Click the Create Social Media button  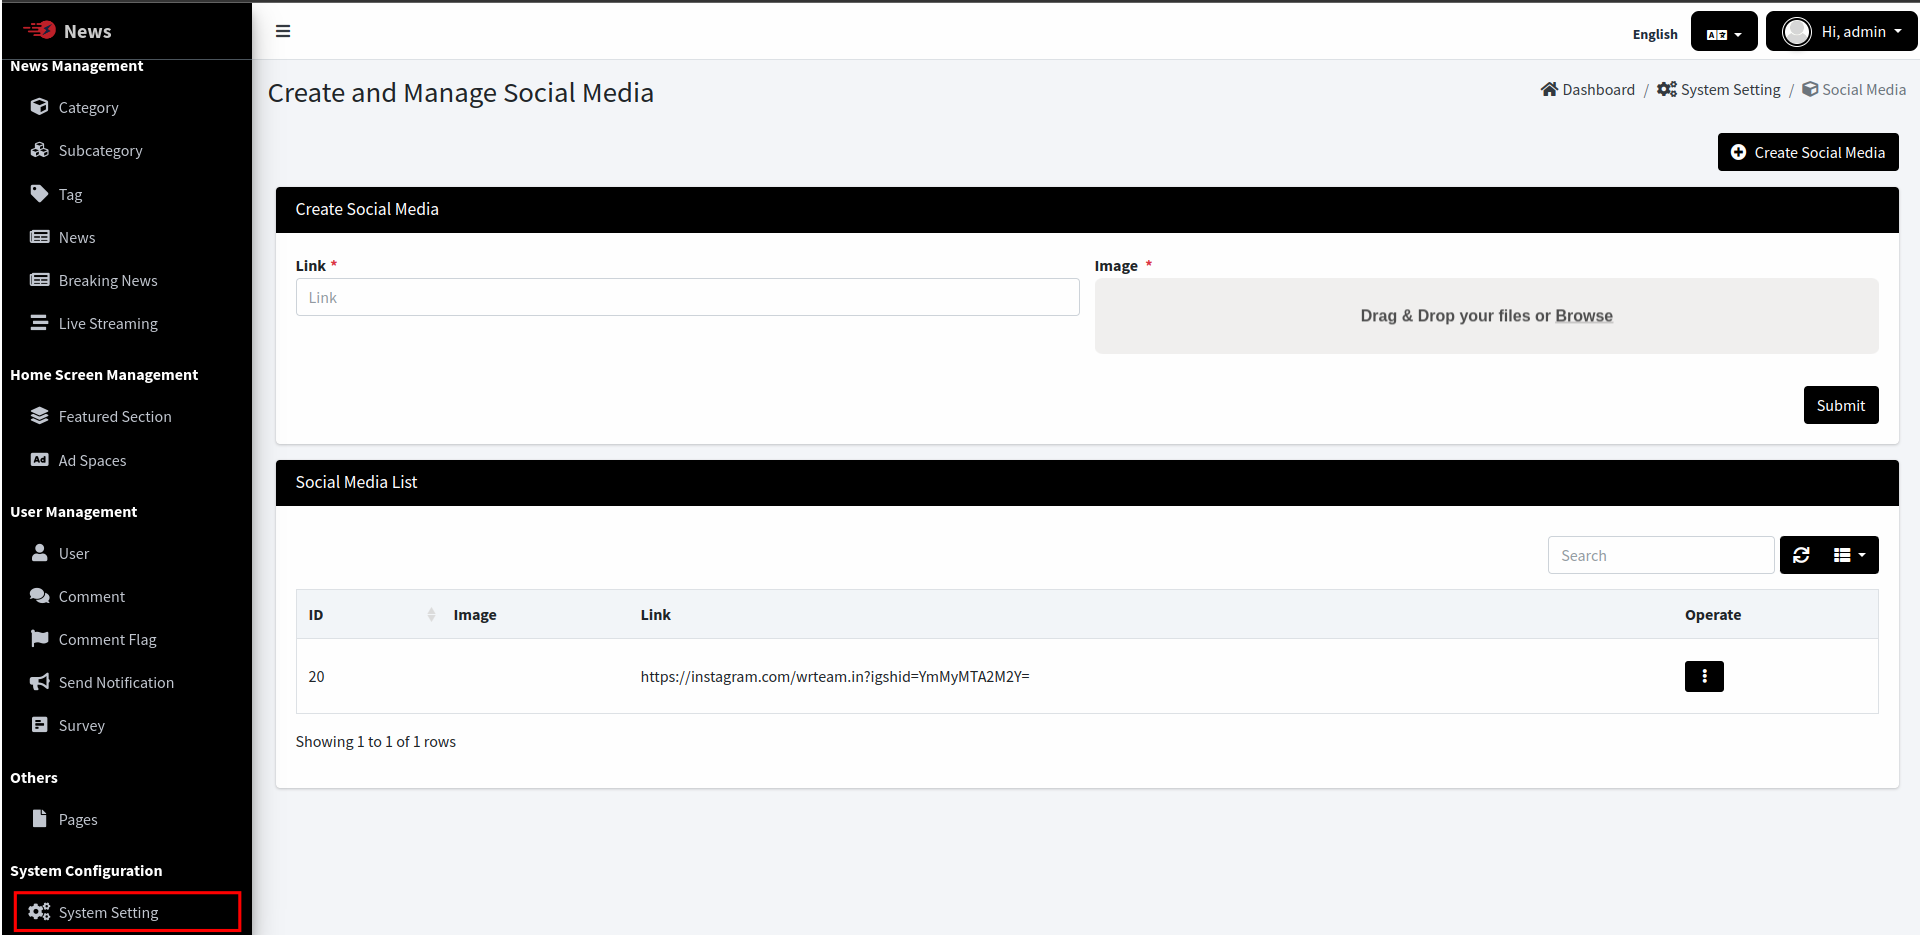point(1807,153)
